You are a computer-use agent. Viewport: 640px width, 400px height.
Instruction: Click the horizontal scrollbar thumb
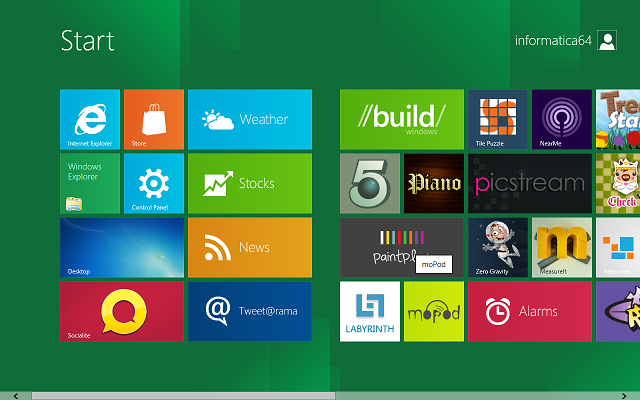tap(183, 396)
